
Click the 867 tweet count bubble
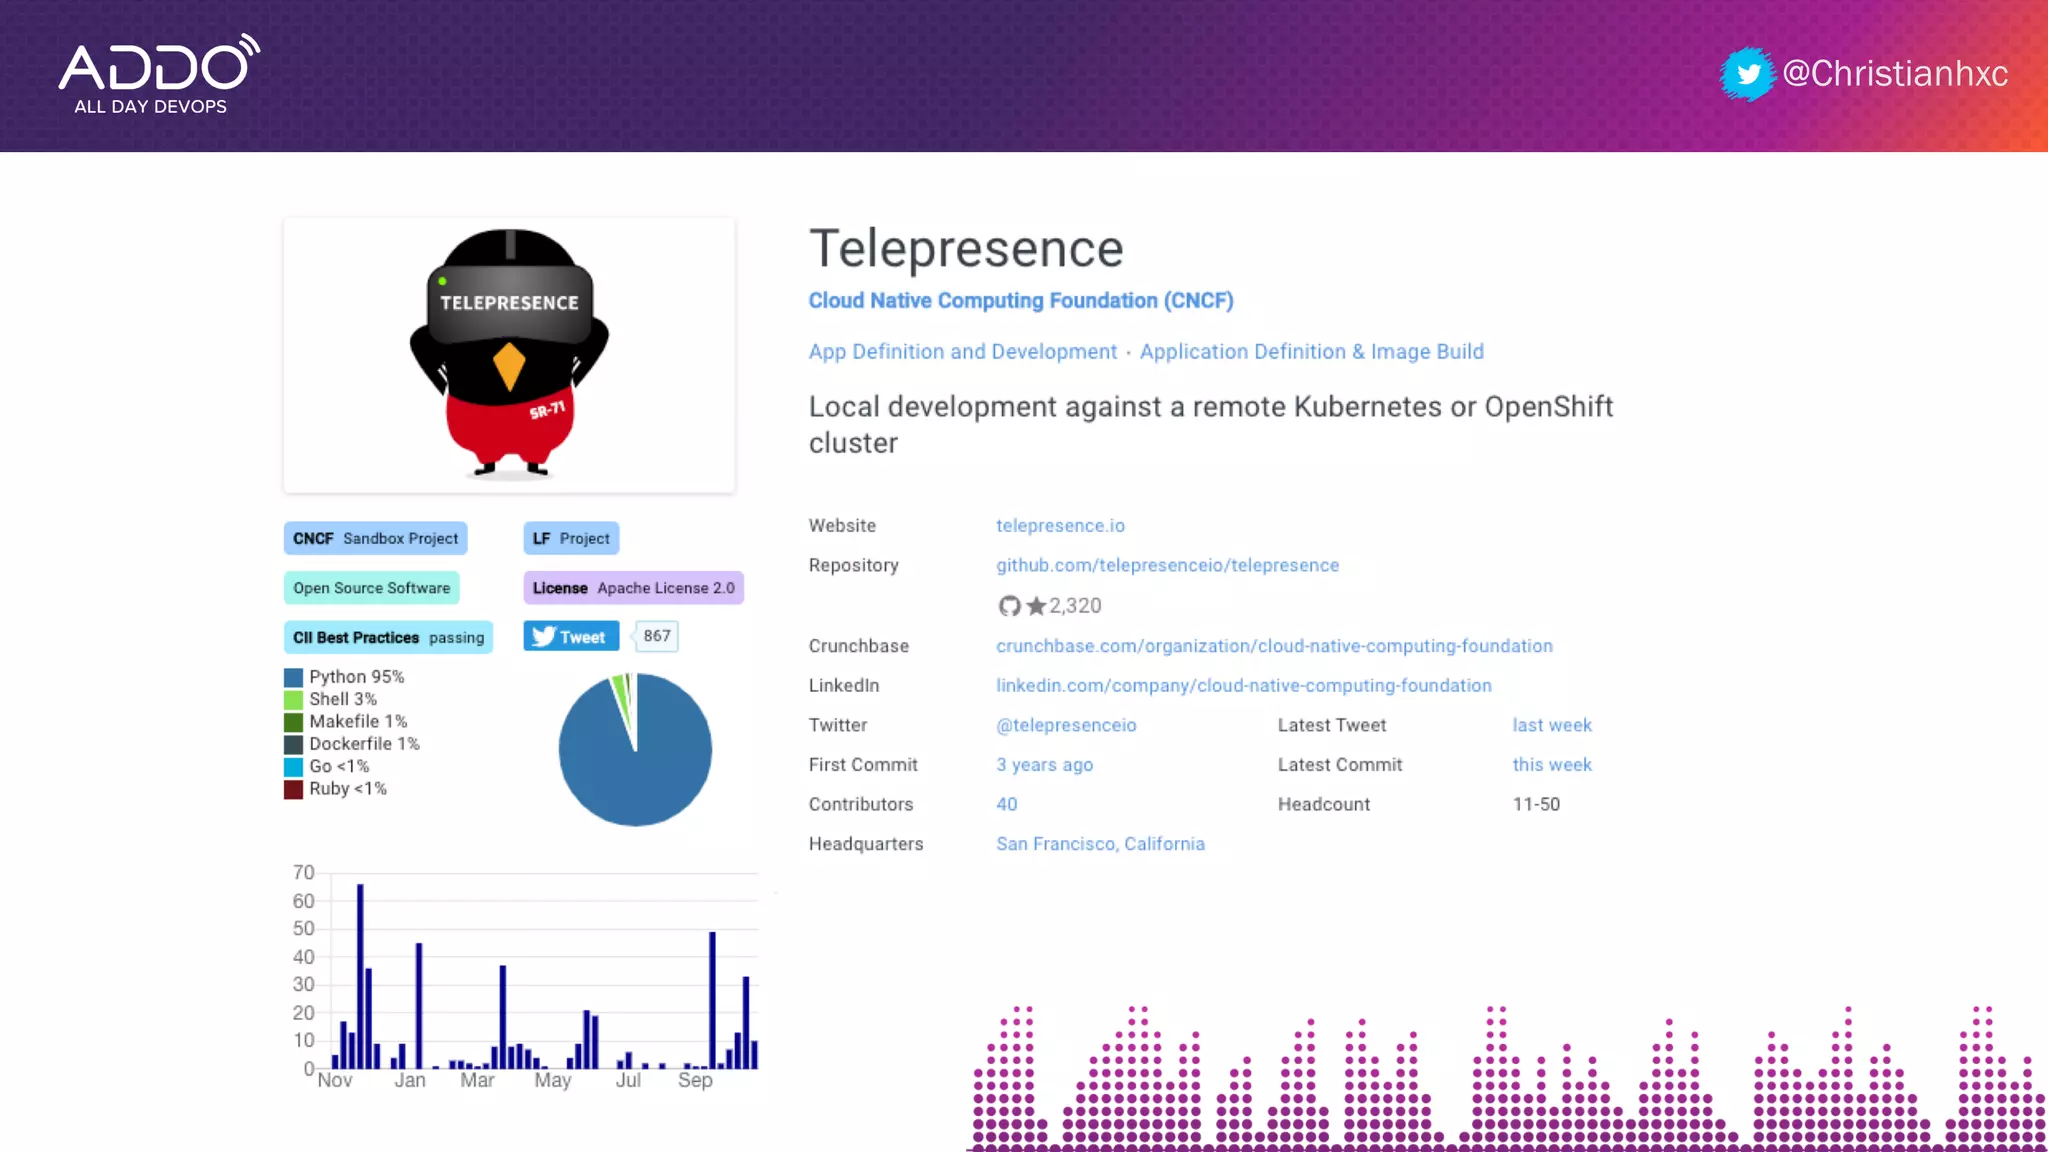657,636
